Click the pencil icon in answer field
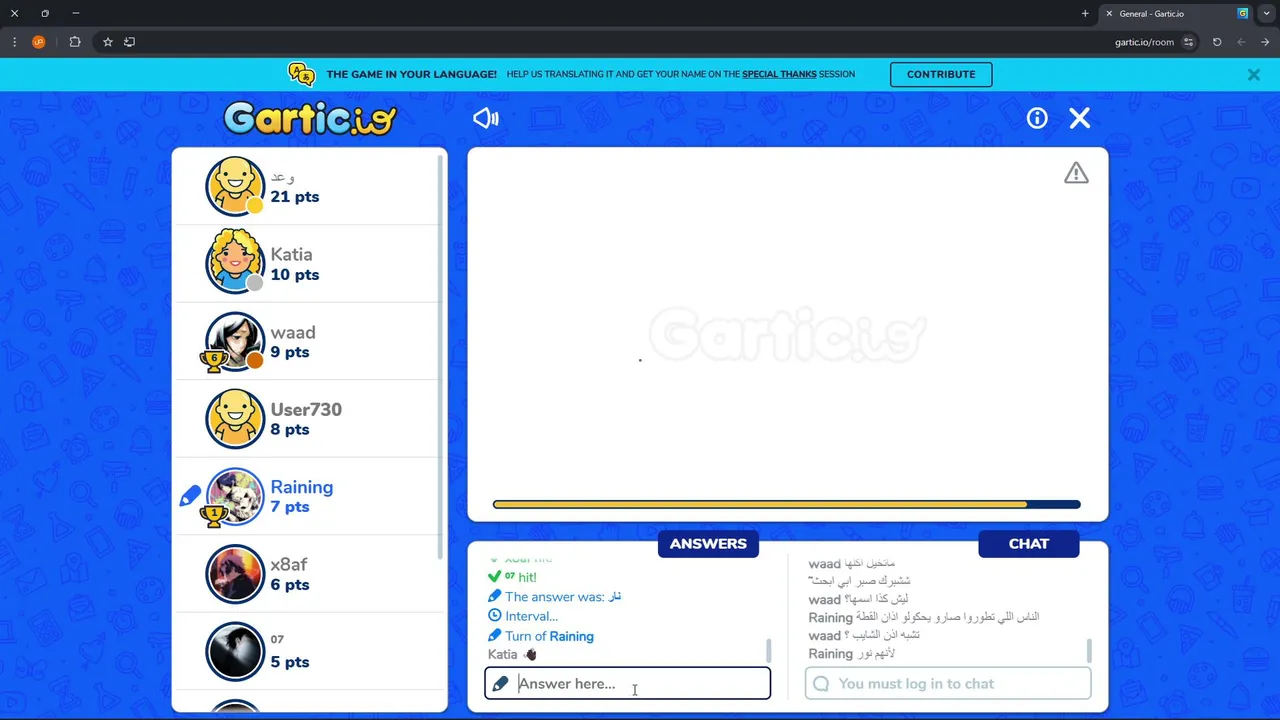Screen dimensions: 1280x720 500,684
